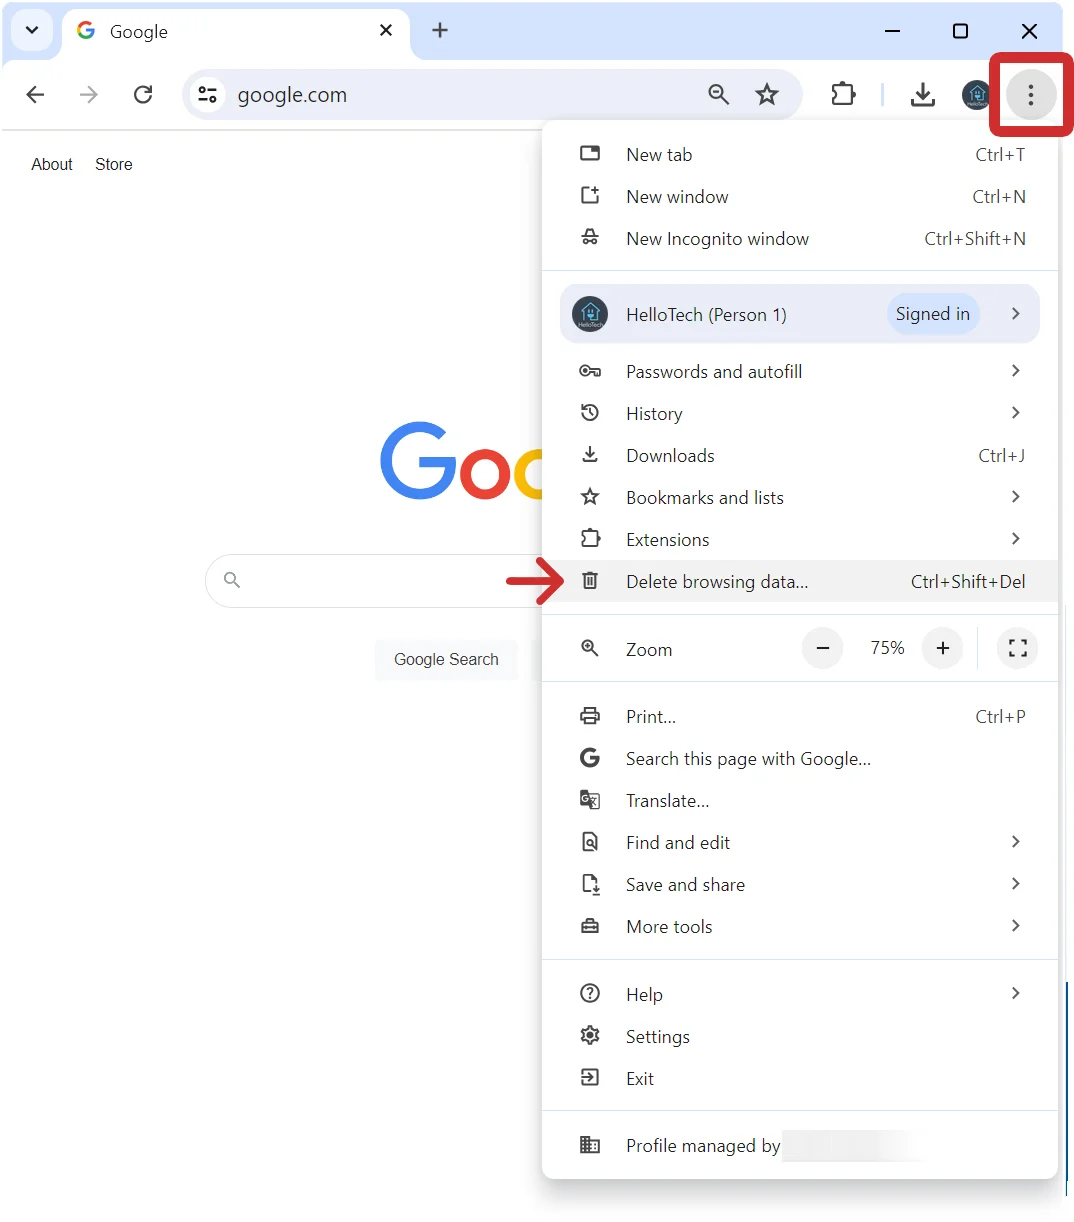This screenshot has width=1074, height=1222.
Task: Click the page zoom magnifier icon
Action: pos(719,94)
